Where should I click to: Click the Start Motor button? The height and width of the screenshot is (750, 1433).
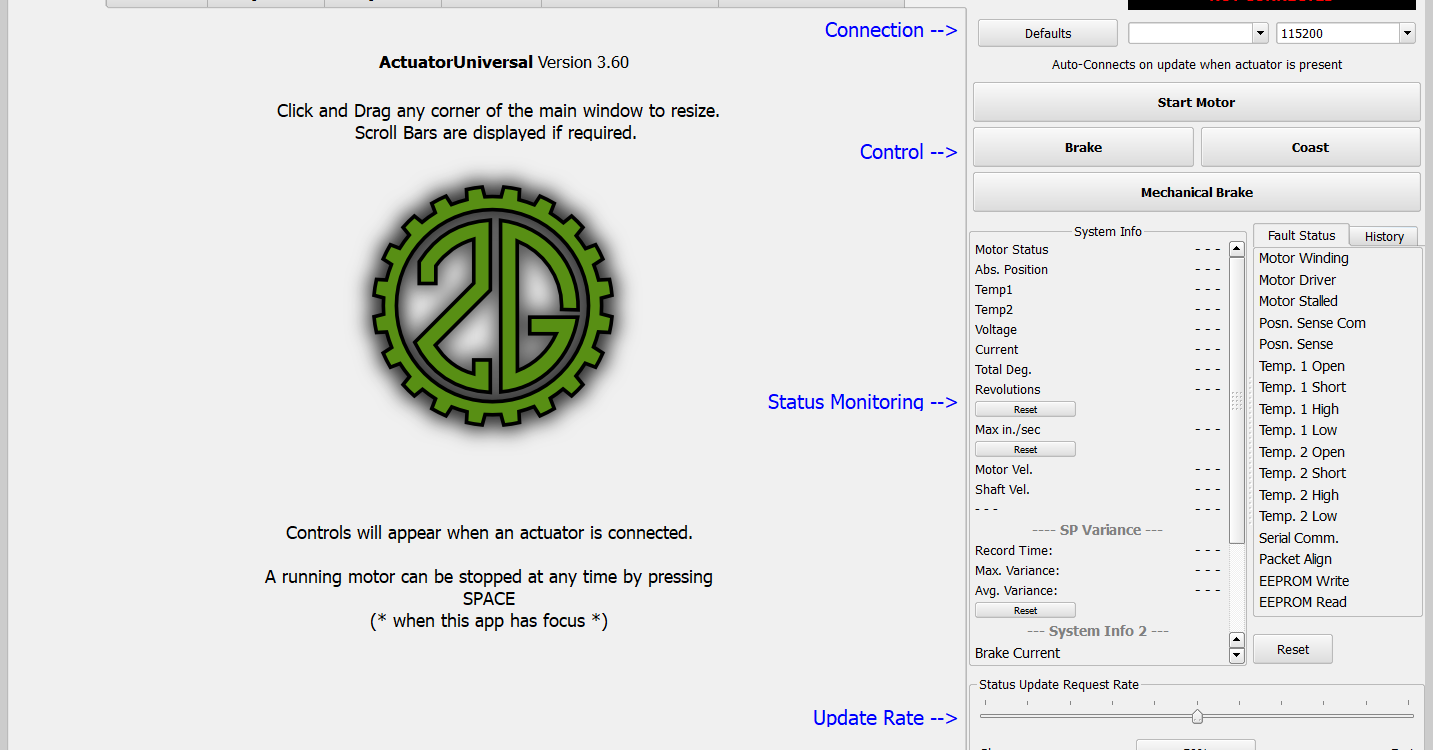tap(1196, 102)
